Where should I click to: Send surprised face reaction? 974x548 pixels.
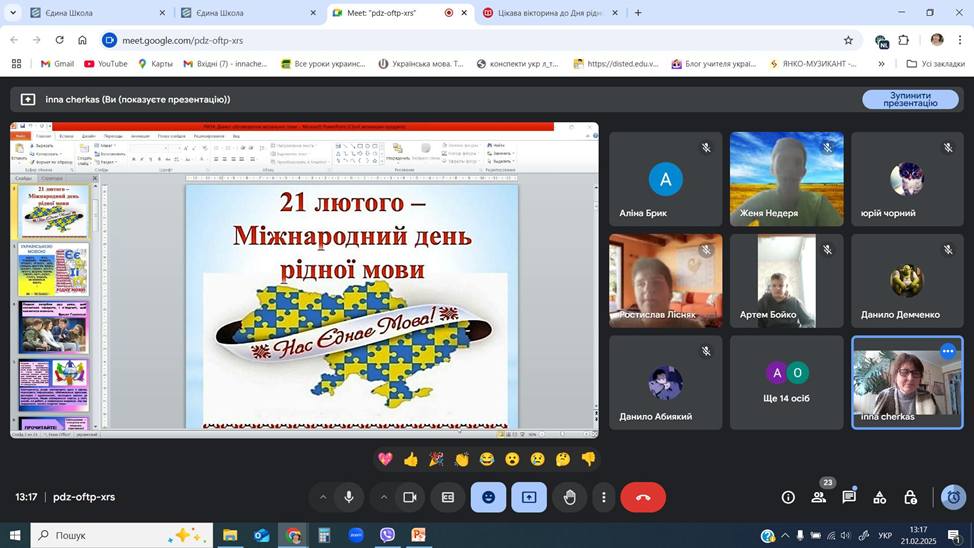tap(512, 459)
